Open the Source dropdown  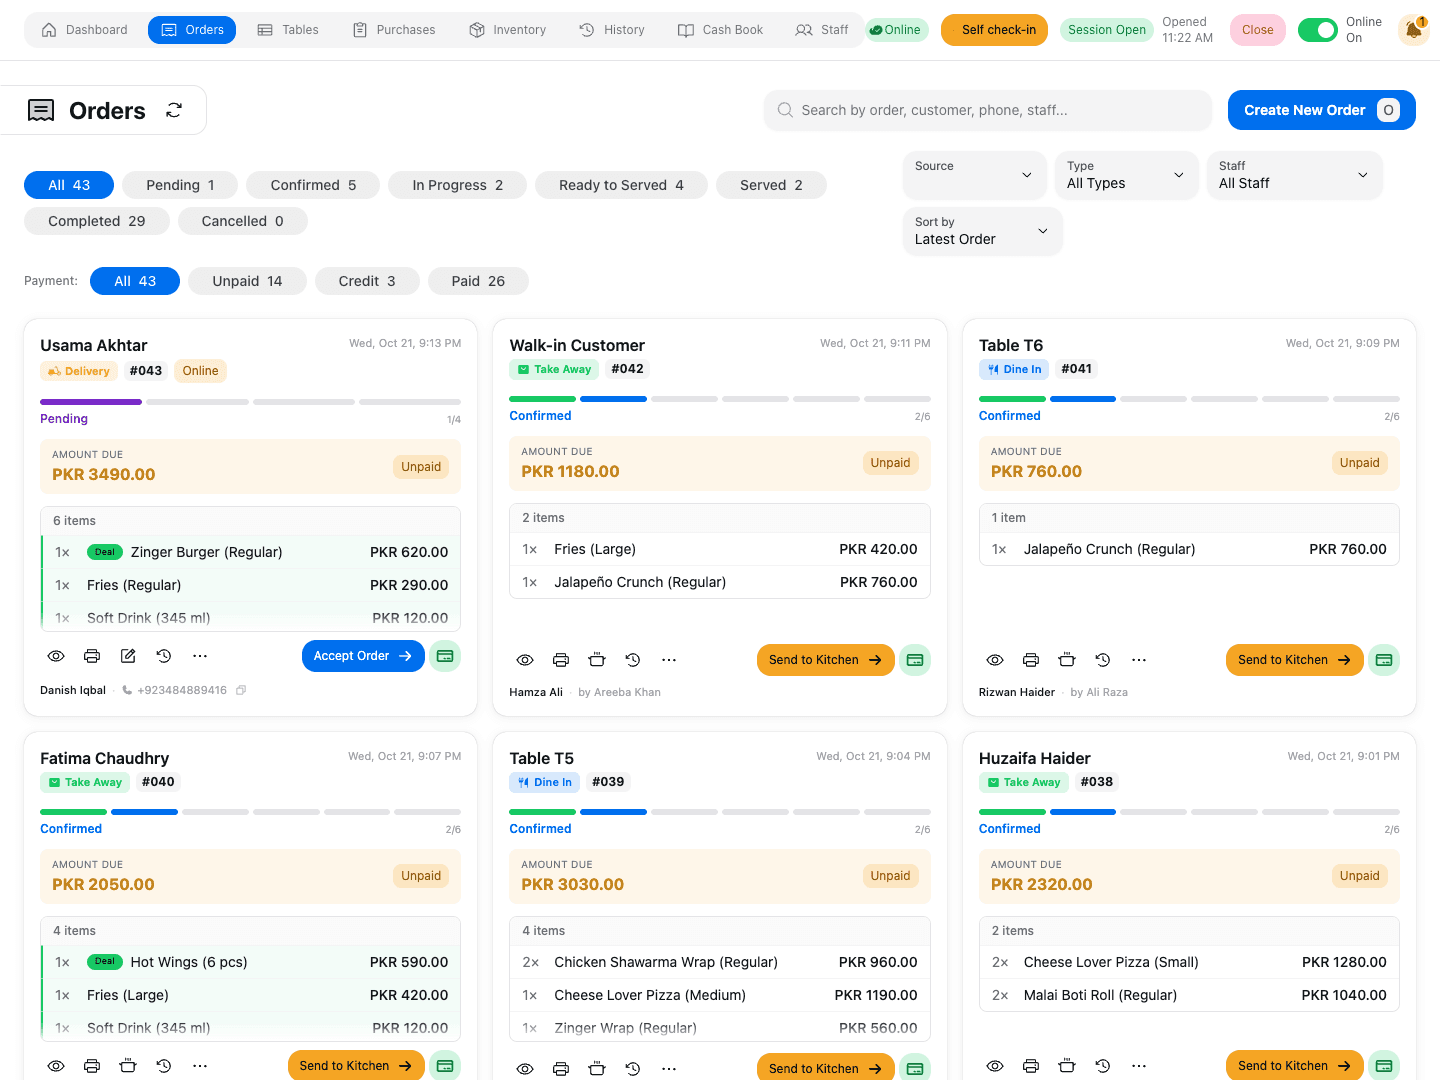974,175
